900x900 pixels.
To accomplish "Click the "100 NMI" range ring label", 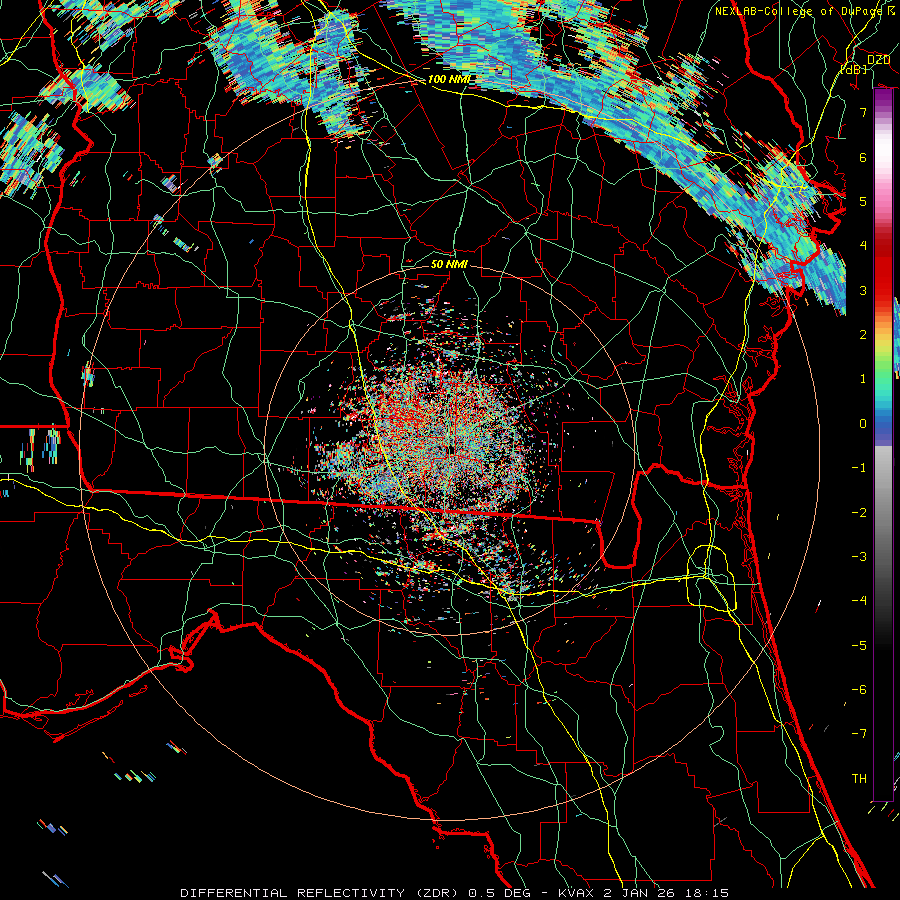I will 448,79.
